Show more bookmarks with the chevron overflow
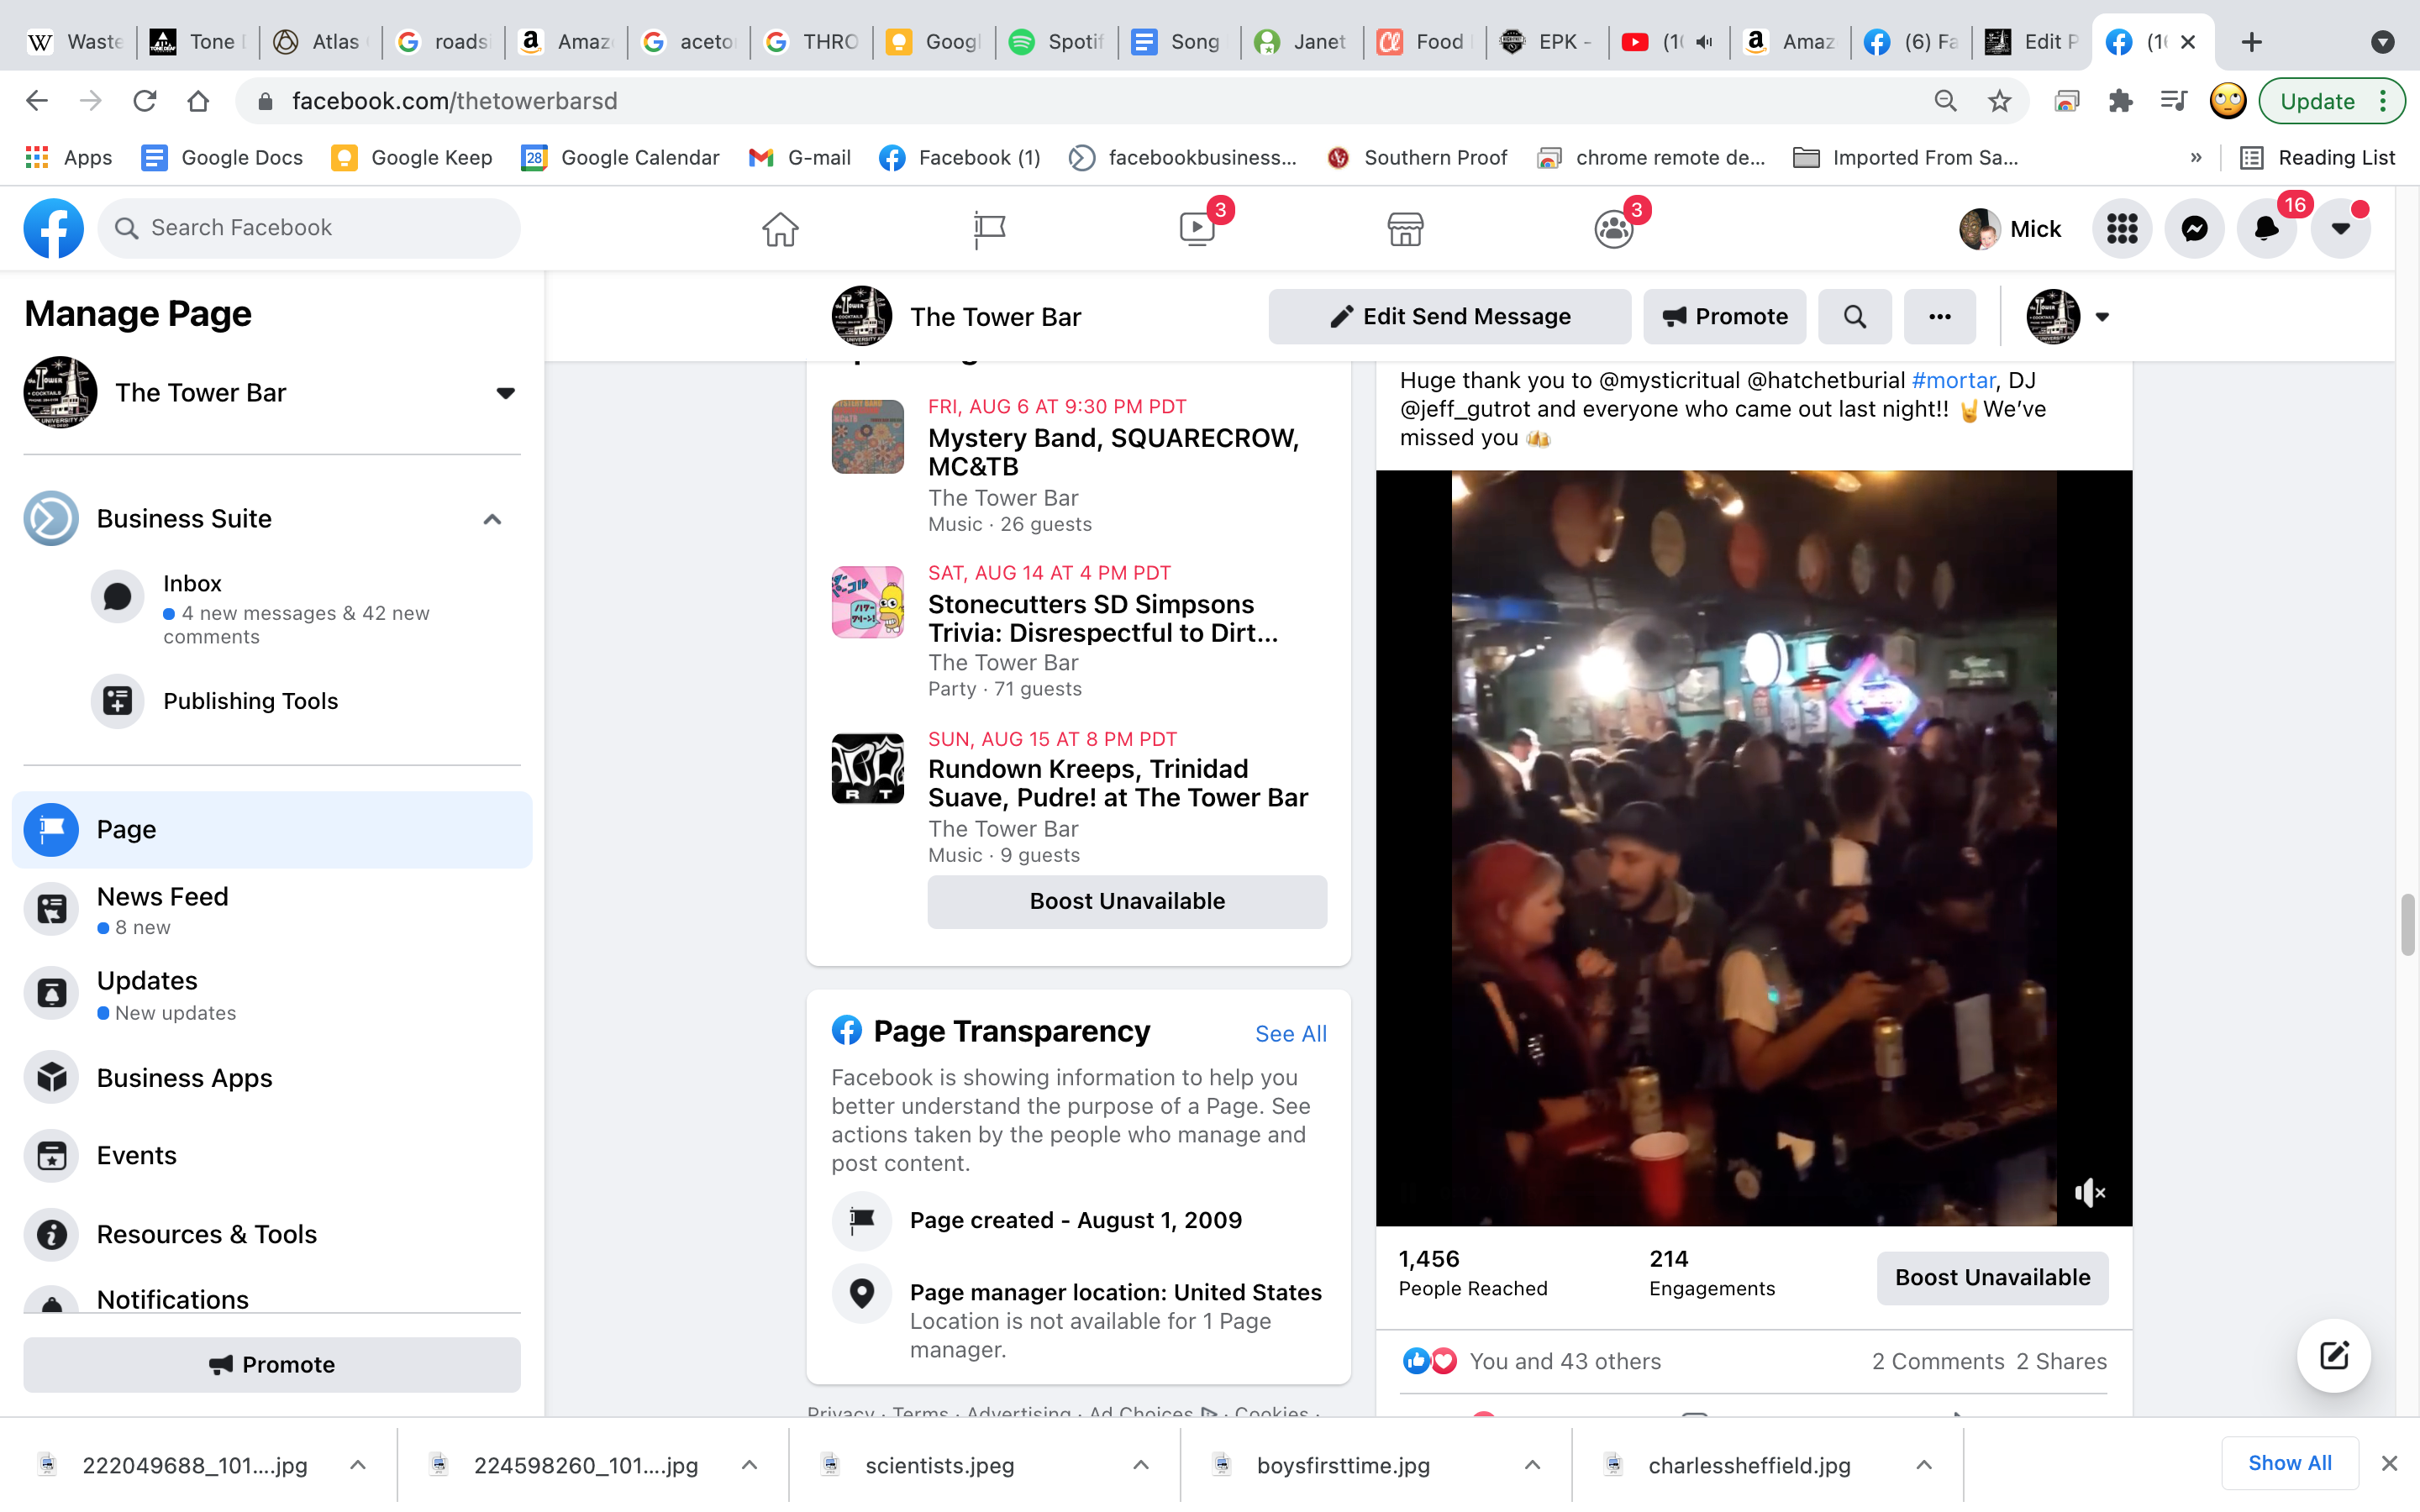This screenshot has width=2420, height=1512. click(x=2196, y=158)
